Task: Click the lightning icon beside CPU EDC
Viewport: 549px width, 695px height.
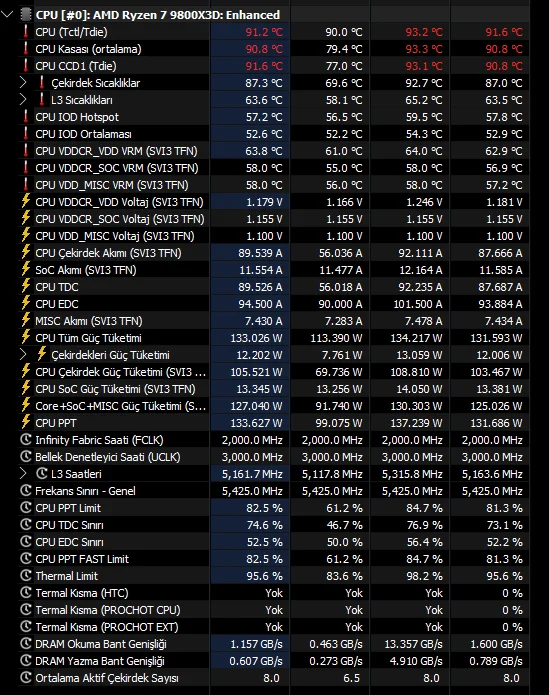Action: [x=26, y=303]
